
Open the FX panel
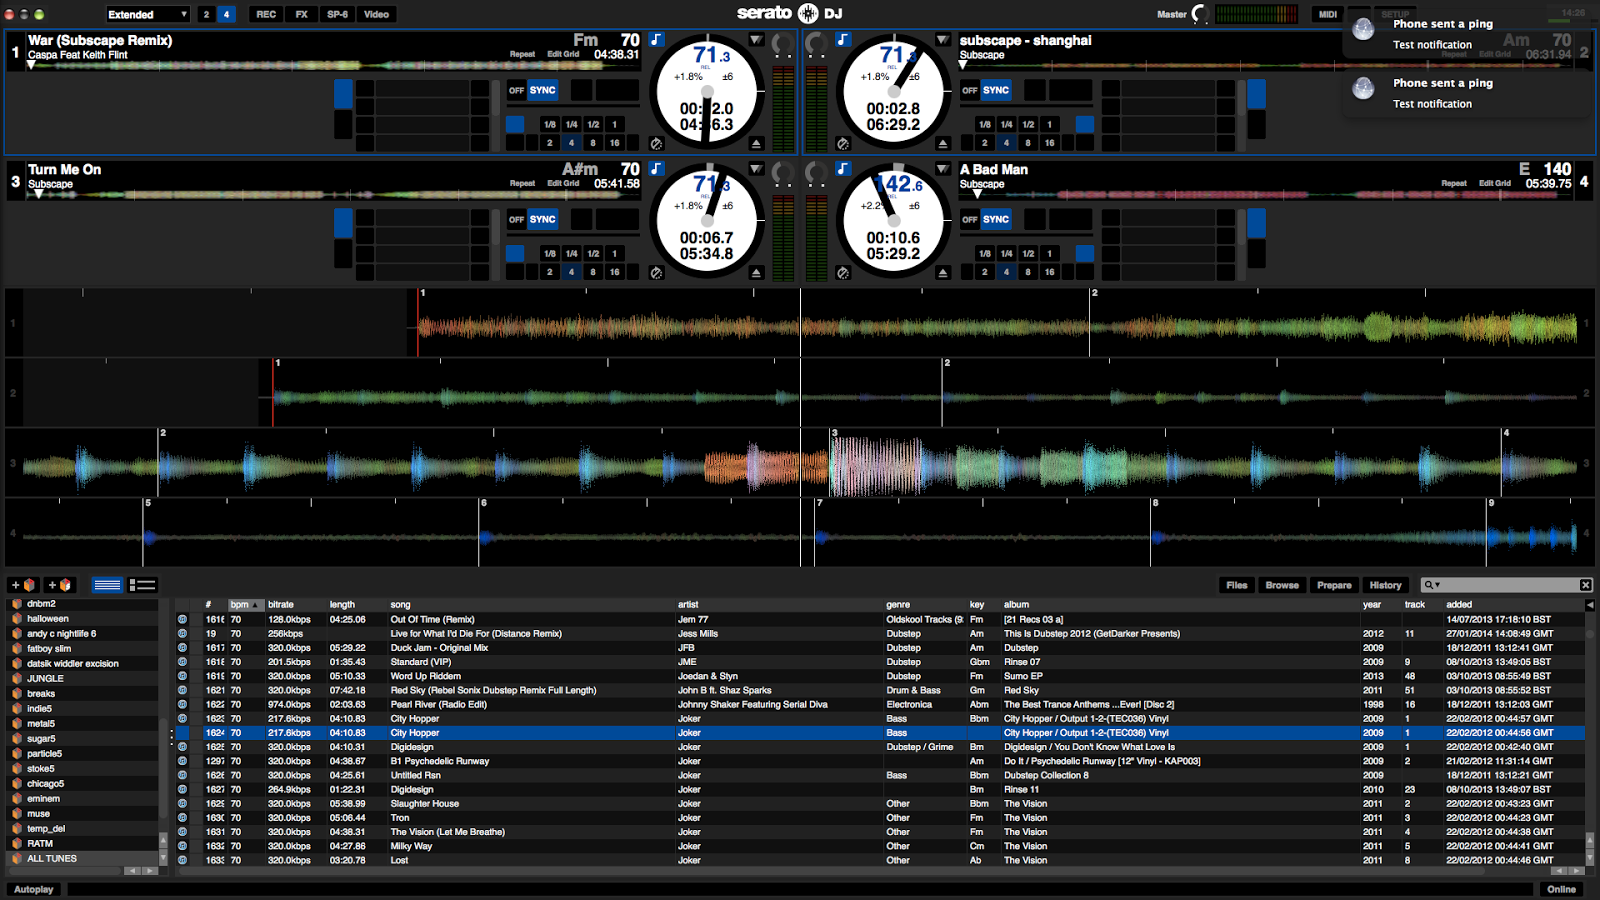click(x=301, y=14)
